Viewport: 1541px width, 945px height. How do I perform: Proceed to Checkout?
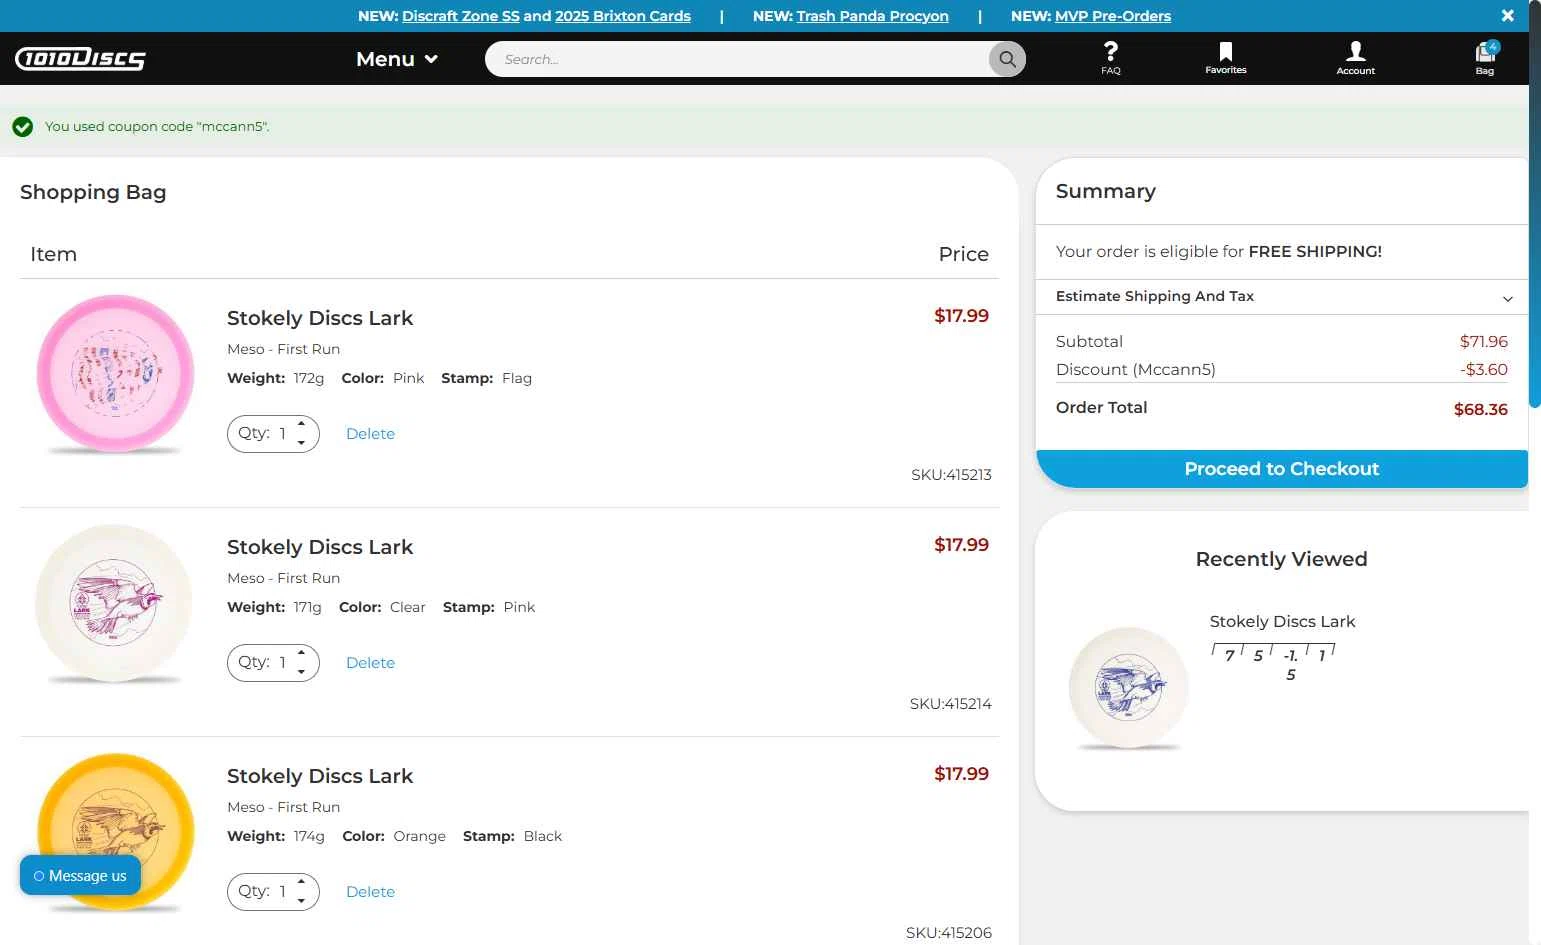point(1282,469)
